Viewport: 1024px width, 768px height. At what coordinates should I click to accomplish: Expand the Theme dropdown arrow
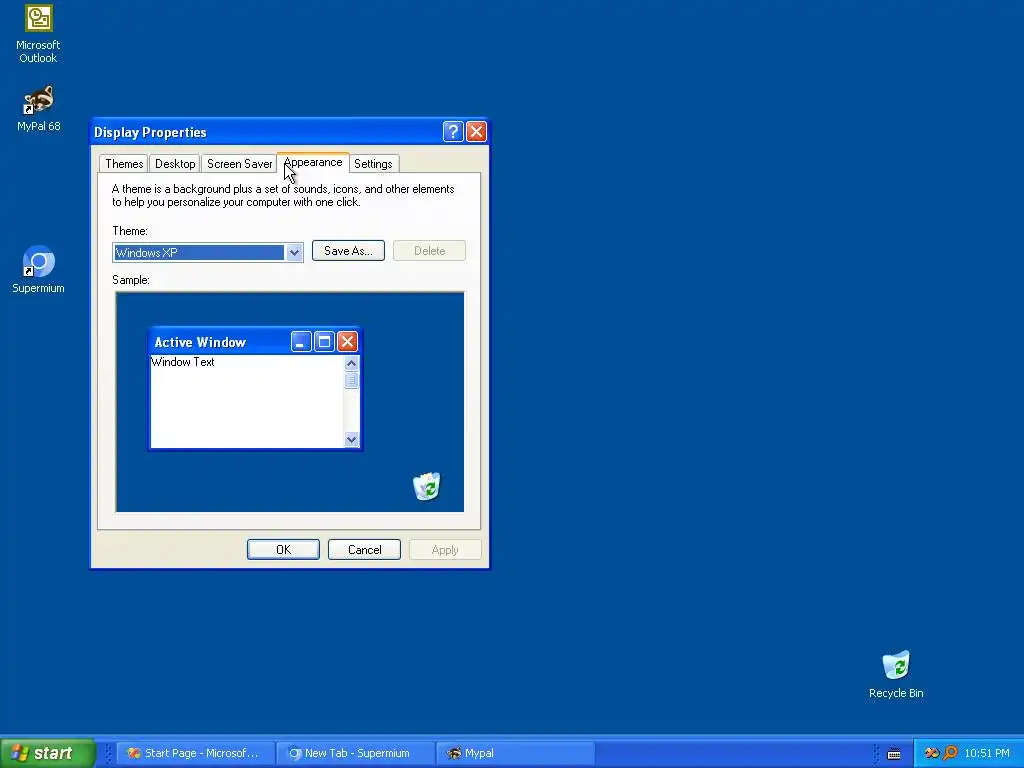point(294,252)
